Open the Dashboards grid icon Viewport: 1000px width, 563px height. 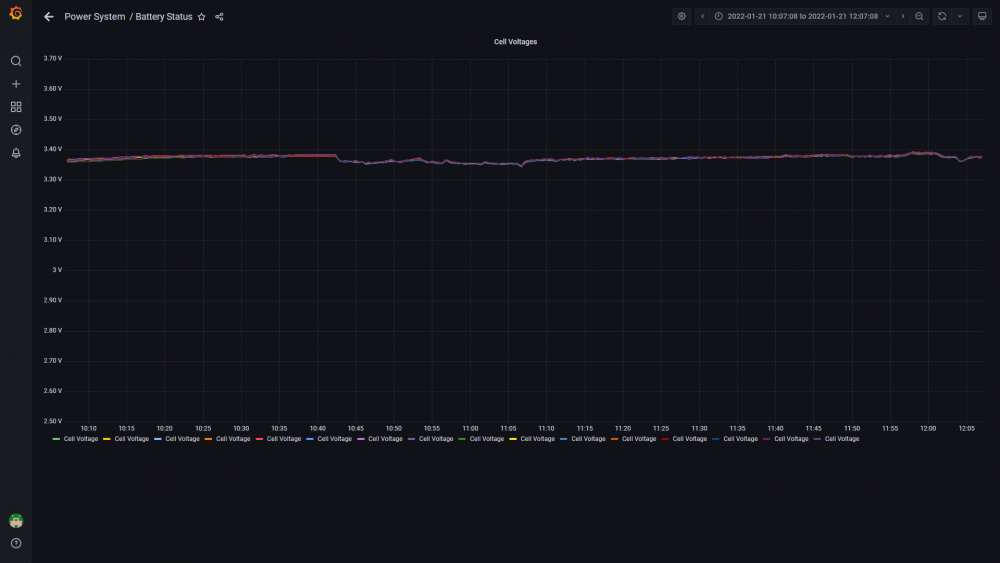click(16, 107)
